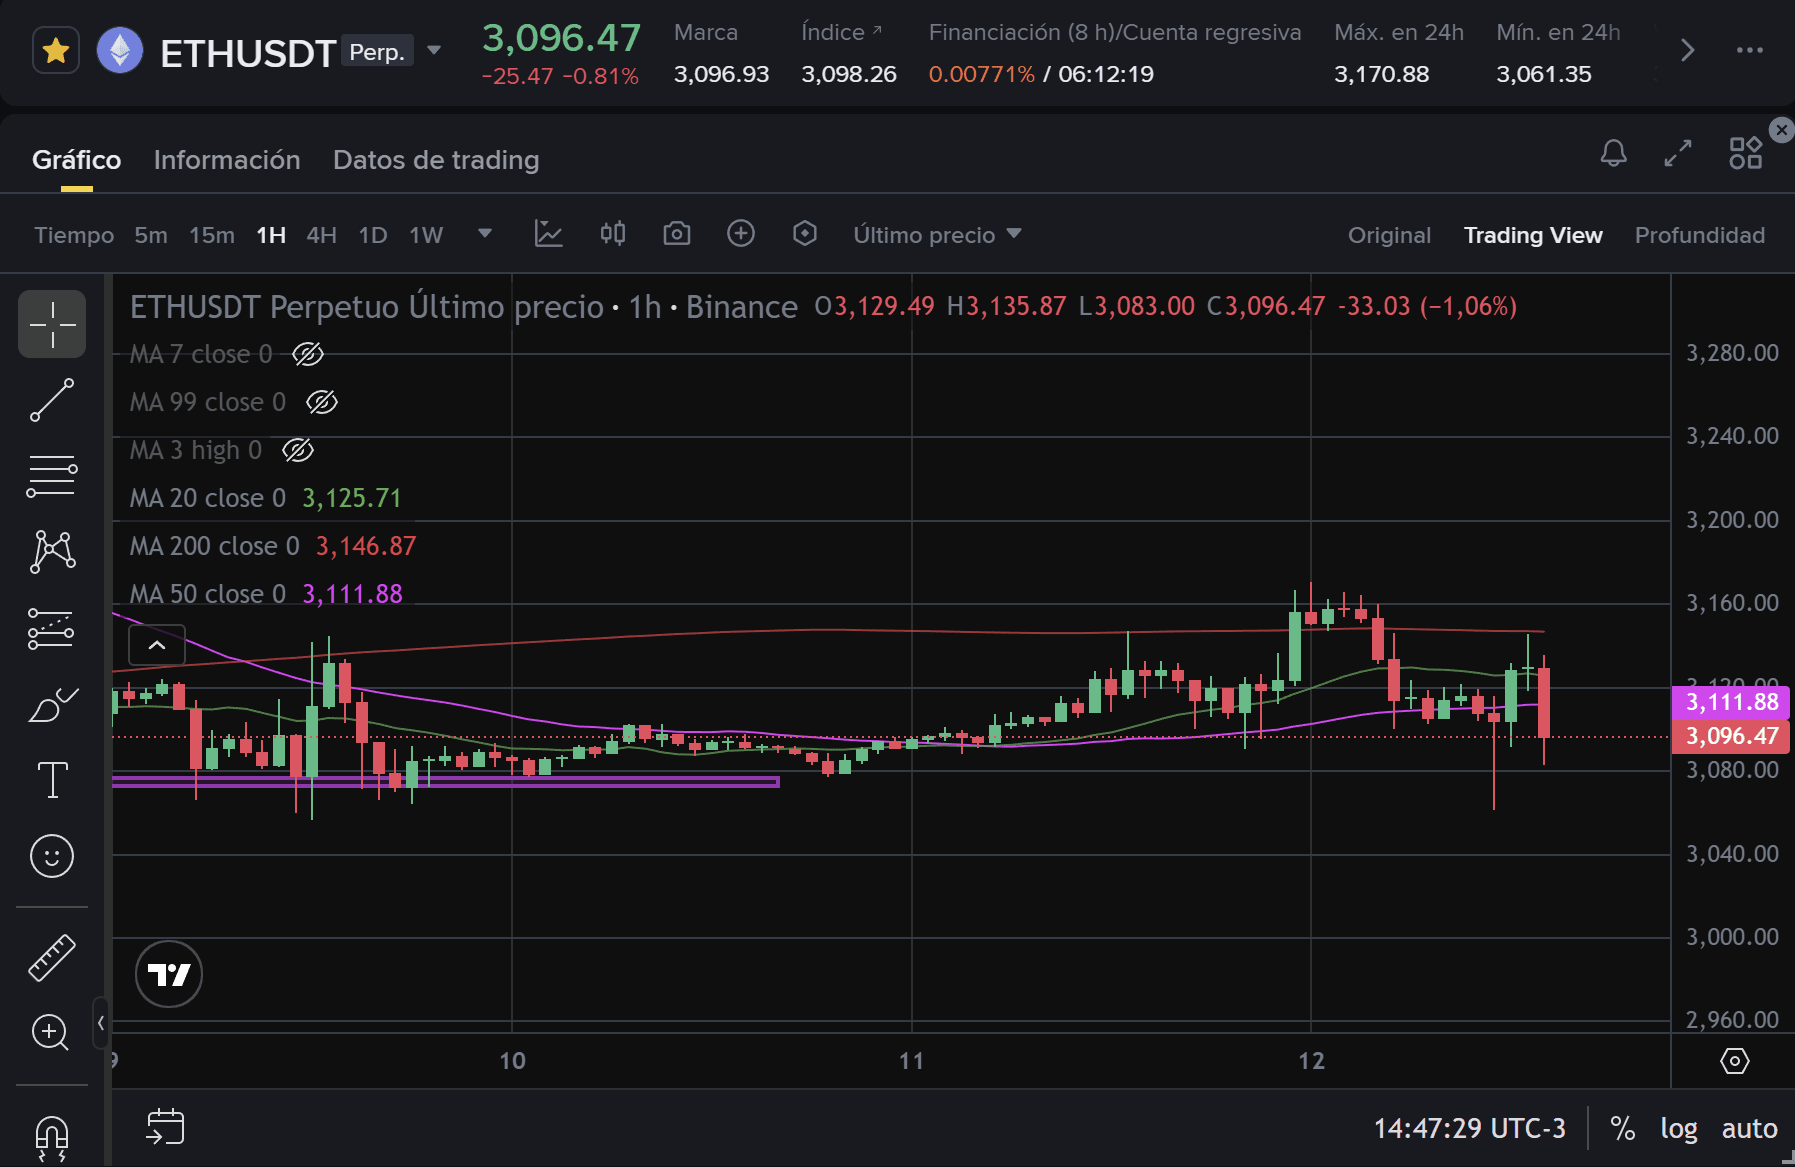Select the 5m timeframe
This screenshot has height=1167, width=1795.
pos(151,235)
